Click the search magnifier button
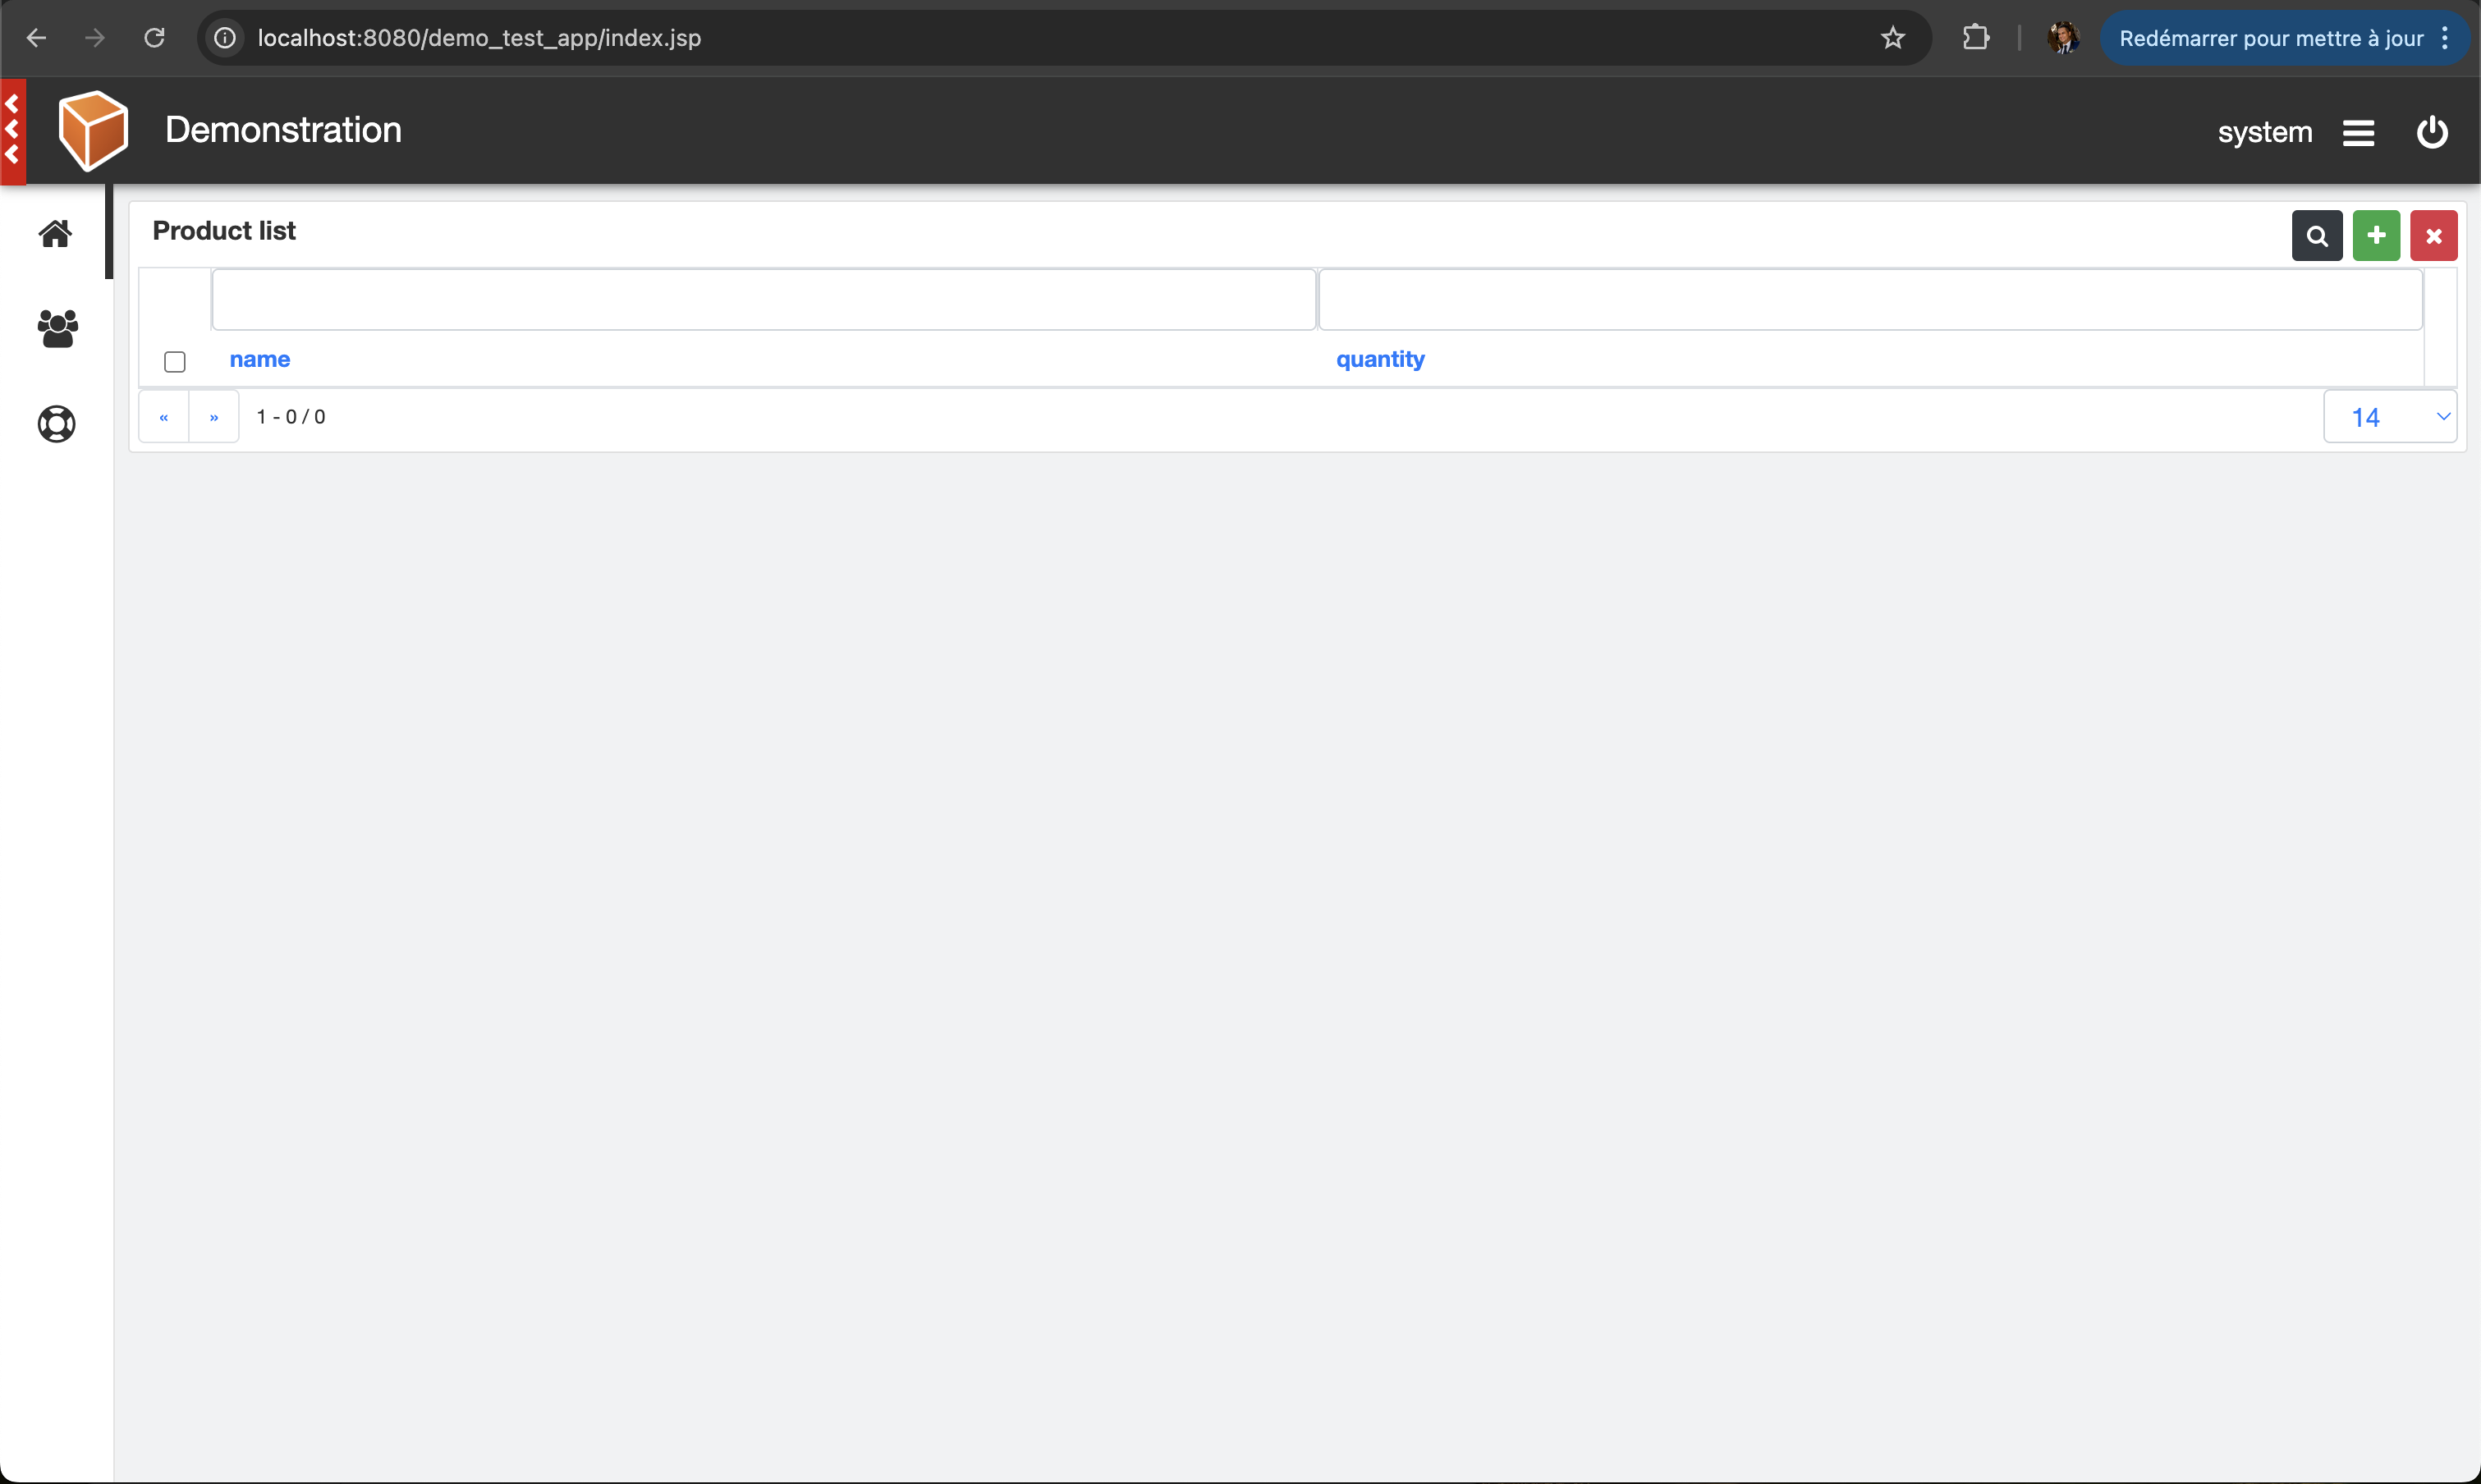The height and width of the screenshot is (1484, 2481). [2316, 236]
